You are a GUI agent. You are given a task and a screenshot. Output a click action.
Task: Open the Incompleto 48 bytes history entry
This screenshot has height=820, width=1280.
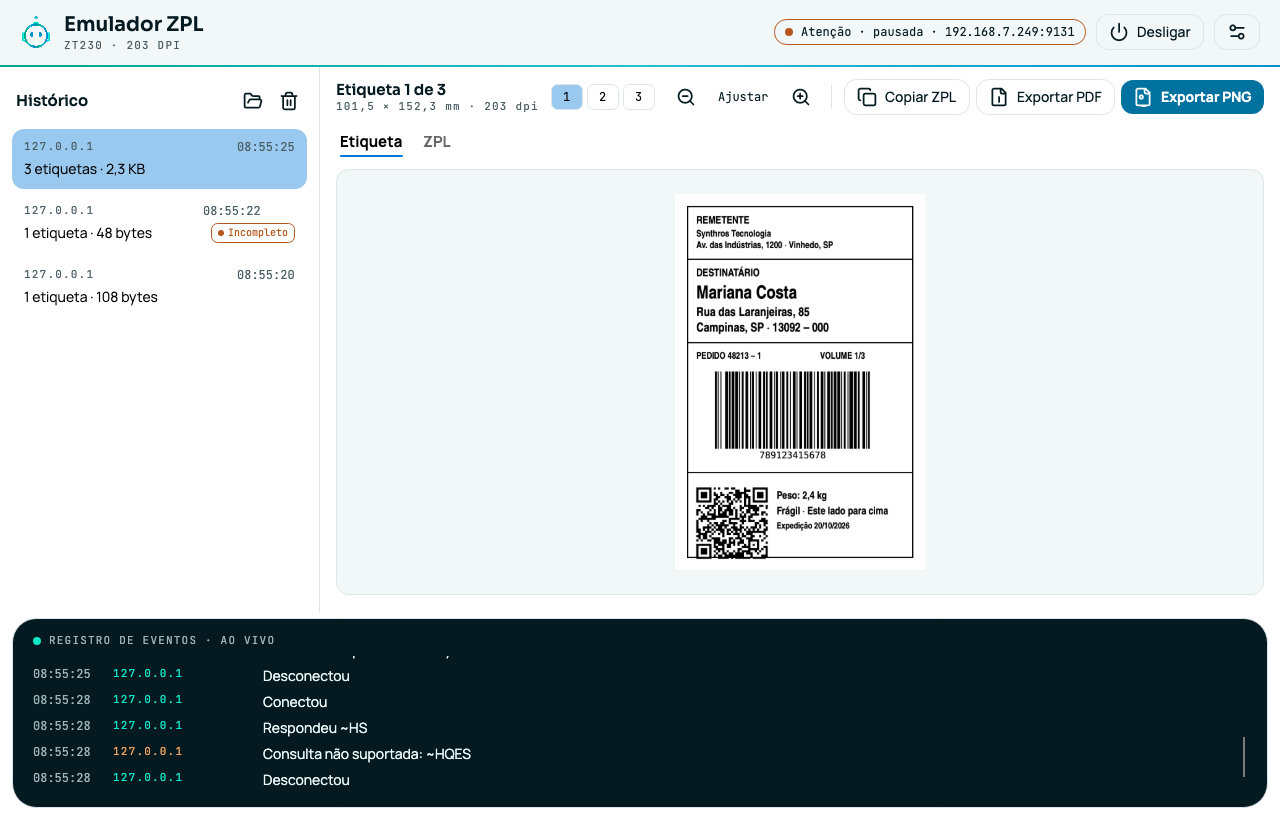(159, 222)
